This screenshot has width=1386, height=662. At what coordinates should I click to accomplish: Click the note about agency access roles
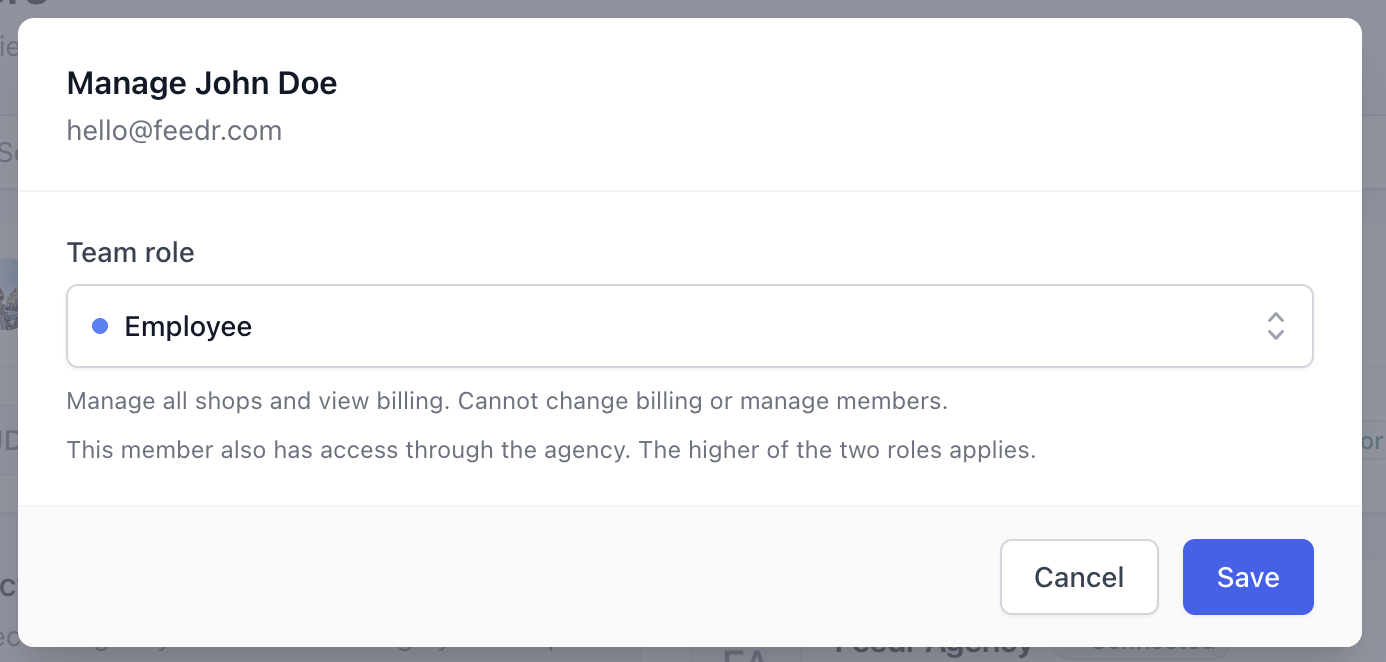coord(551,450)
